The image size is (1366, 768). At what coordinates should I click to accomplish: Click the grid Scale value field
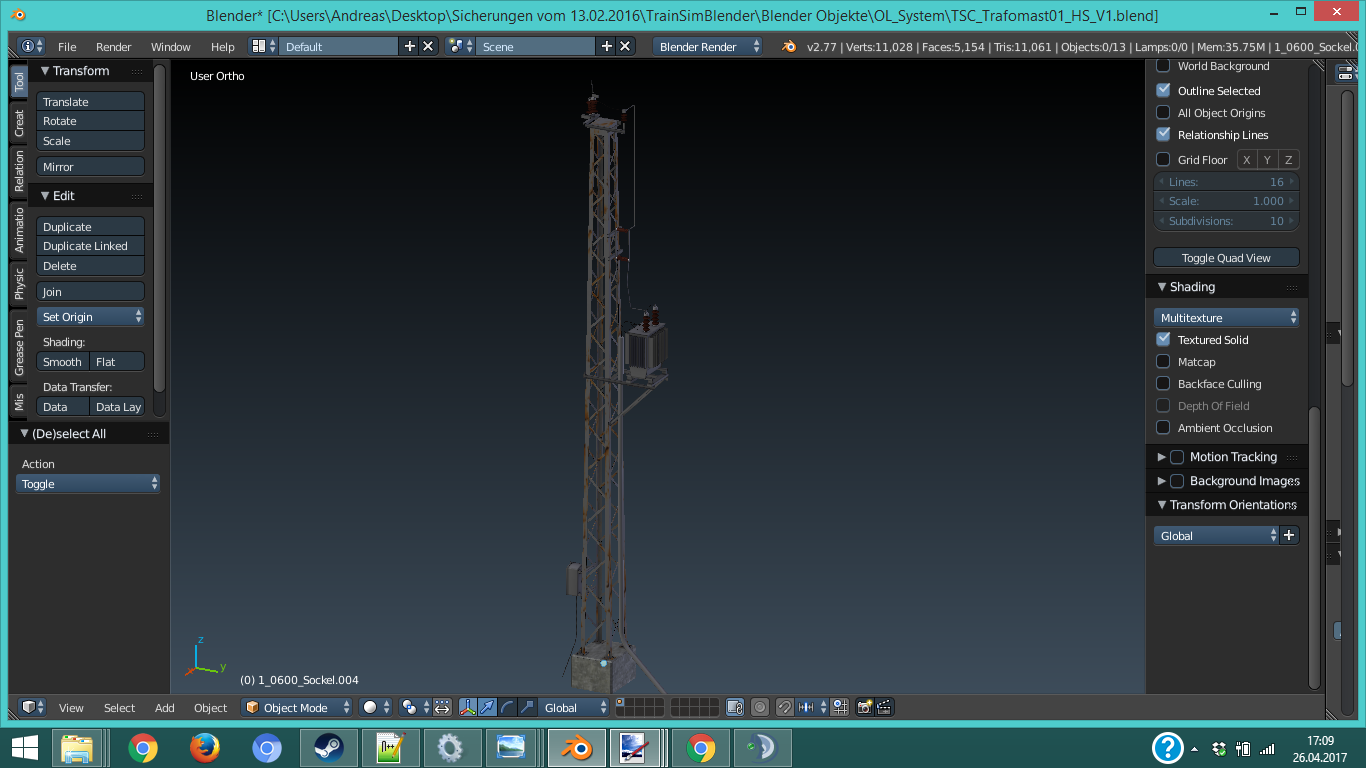[1226, 201]
